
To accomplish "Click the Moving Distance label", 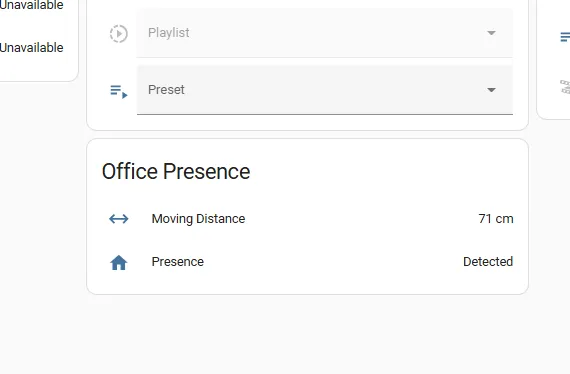I will pos(198,219).
